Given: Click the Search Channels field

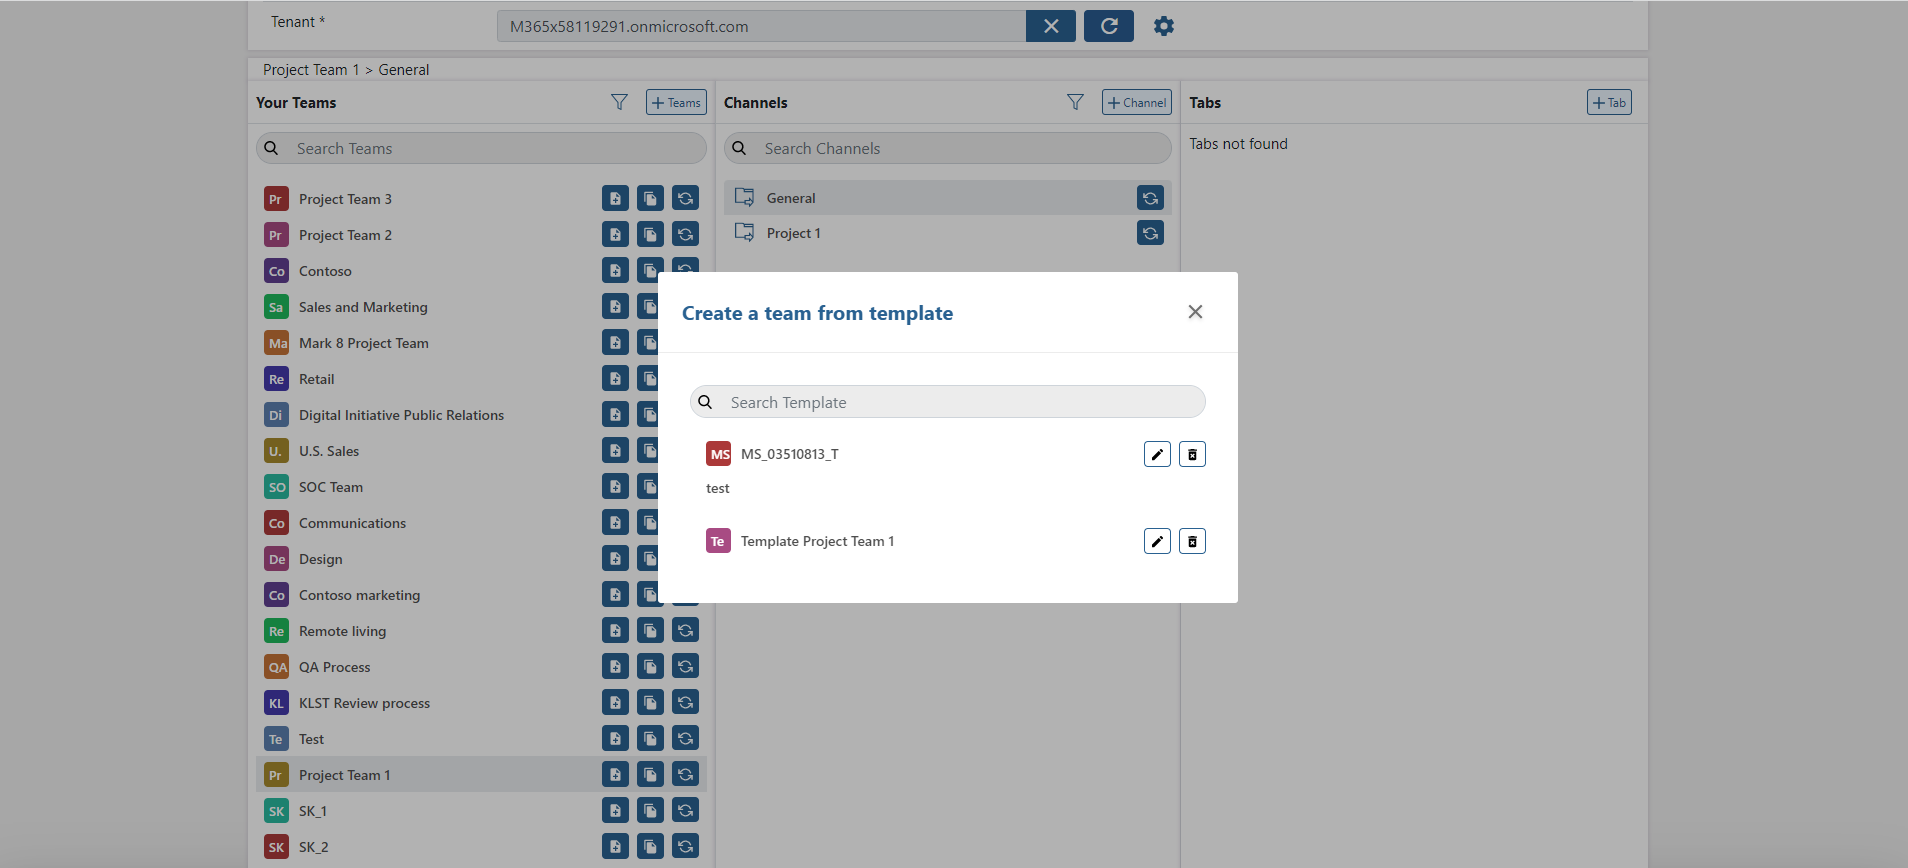Looking at the screenshot, I should pyautogui.click(x=948, y=148).
